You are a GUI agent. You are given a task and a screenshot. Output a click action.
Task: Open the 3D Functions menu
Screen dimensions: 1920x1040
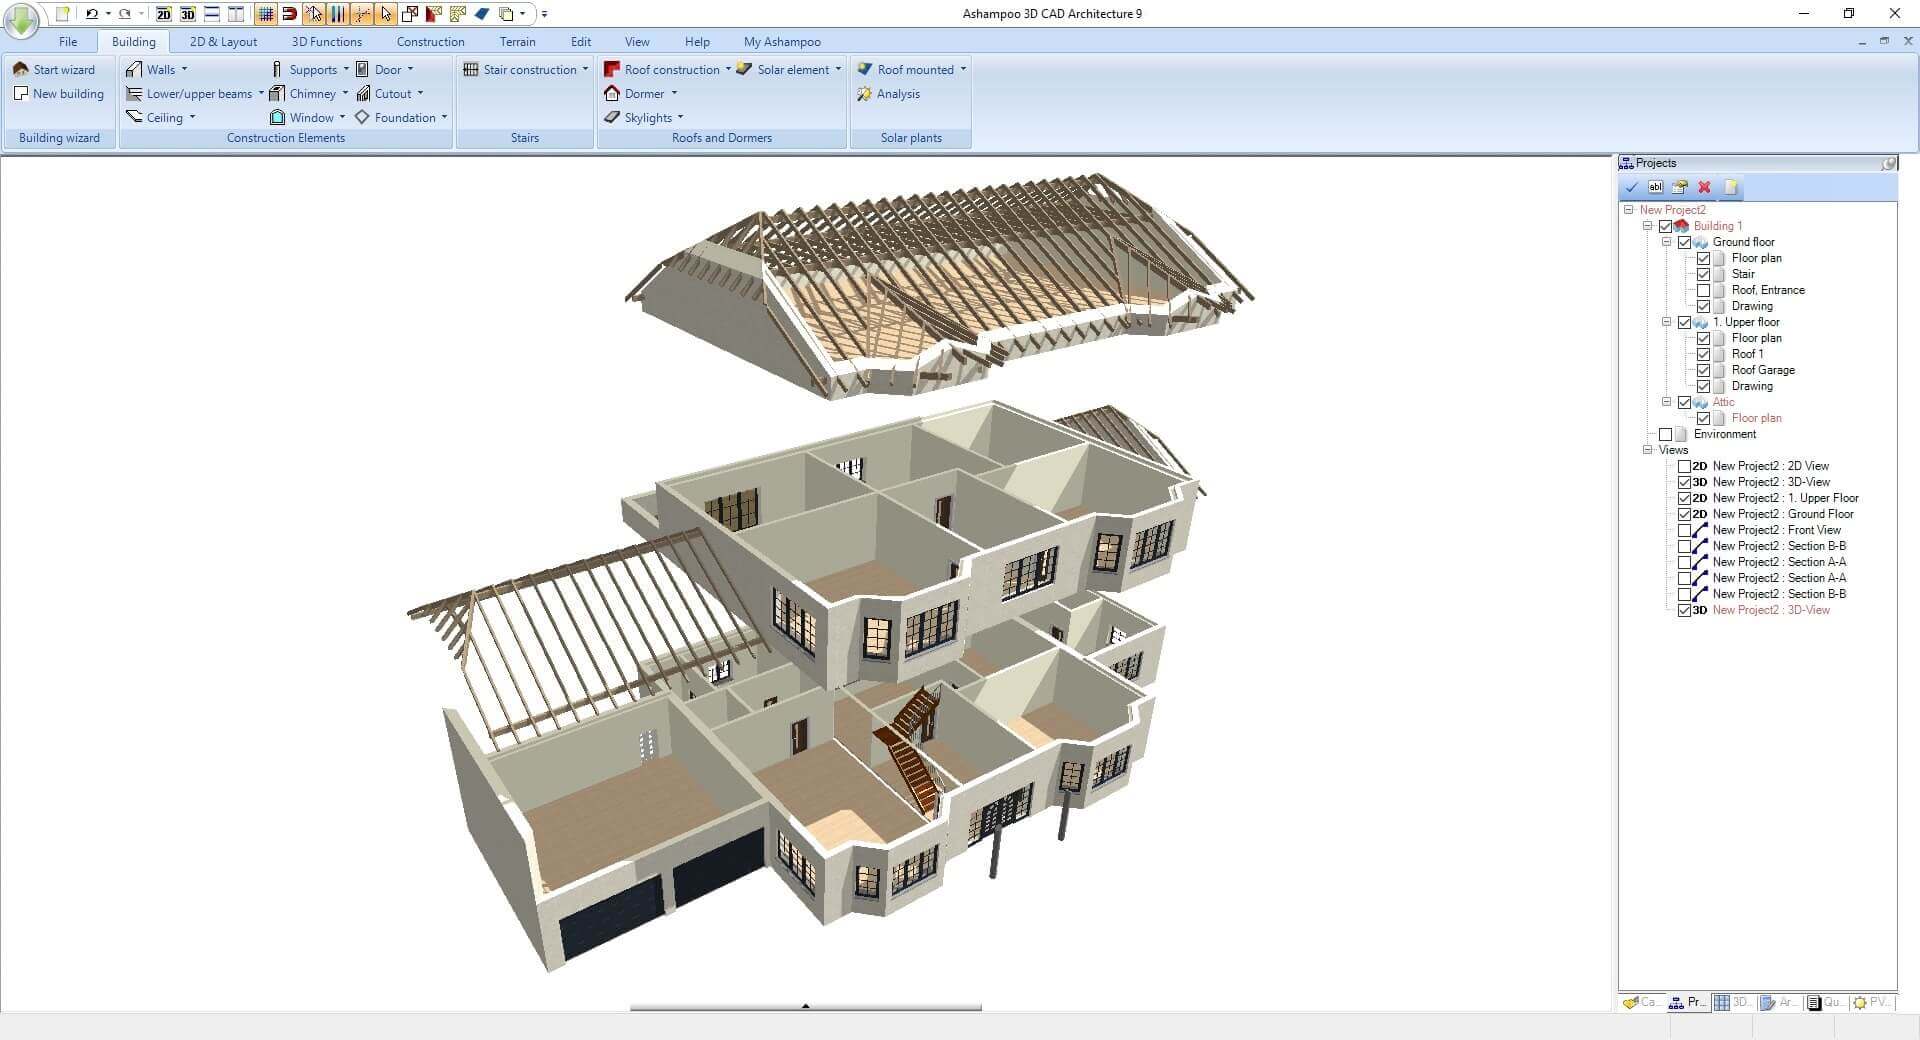pyautogui.click(x=326, y=41)
